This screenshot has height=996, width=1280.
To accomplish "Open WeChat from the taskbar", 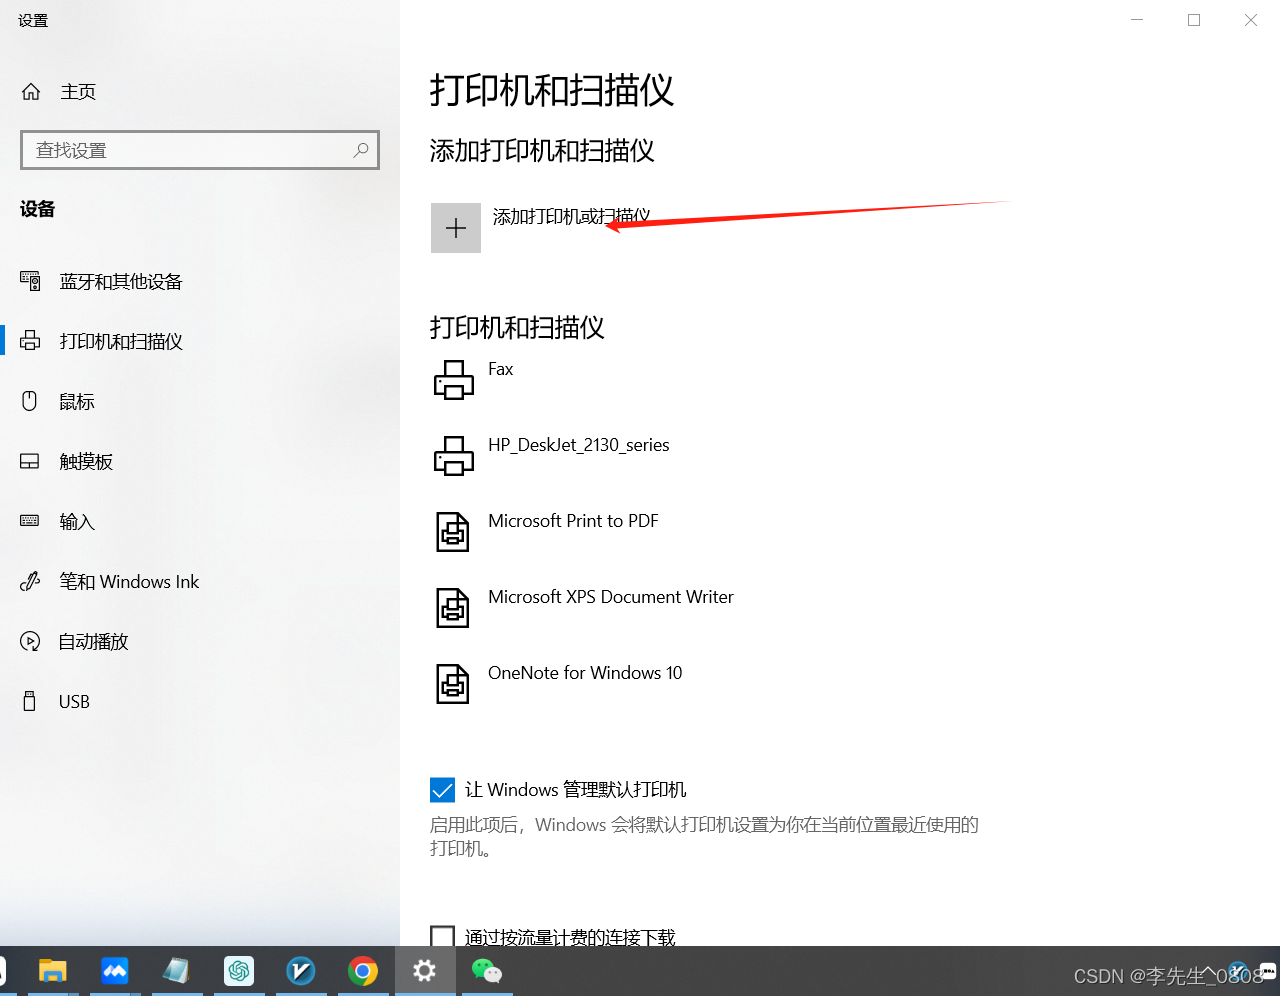I will coord(487,971).
